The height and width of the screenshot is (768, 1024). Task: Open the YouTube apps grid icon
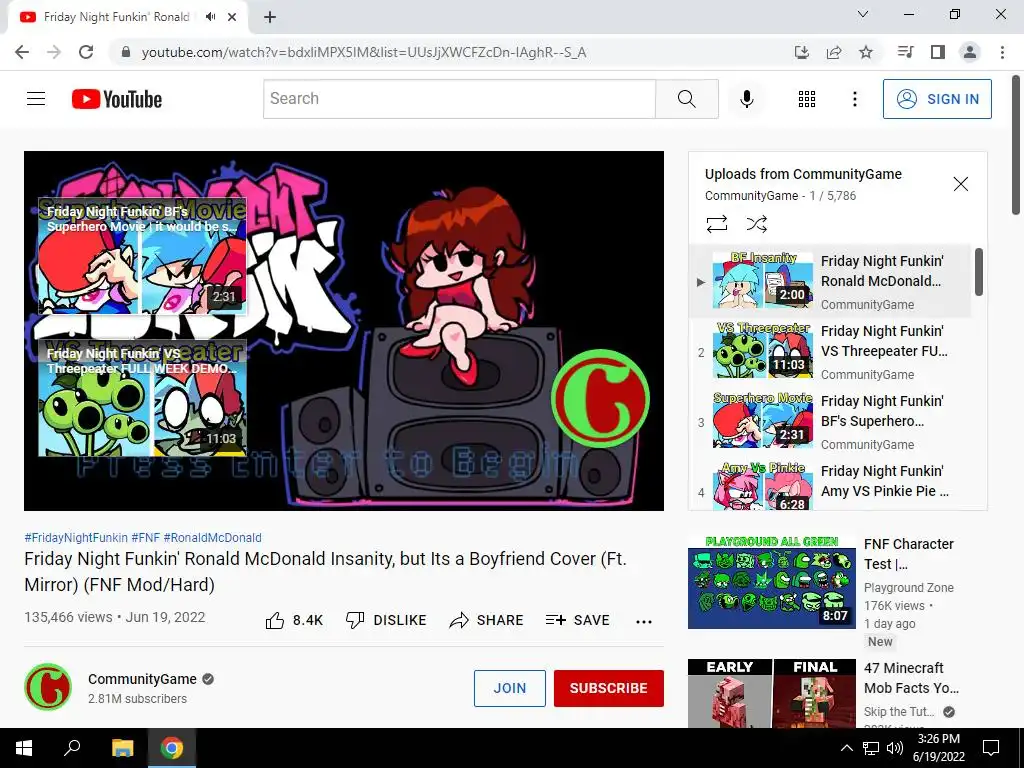point(807,99)
